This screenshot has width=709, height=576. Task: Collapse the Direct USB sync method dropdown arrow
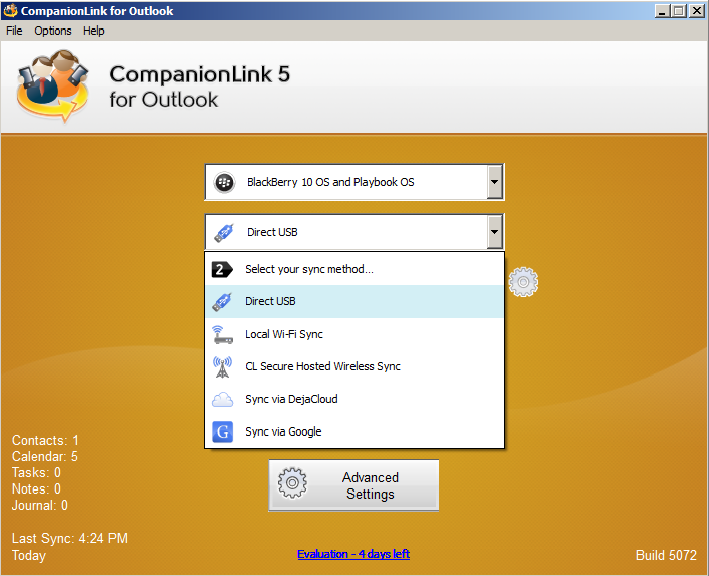[x=494, y=232]
